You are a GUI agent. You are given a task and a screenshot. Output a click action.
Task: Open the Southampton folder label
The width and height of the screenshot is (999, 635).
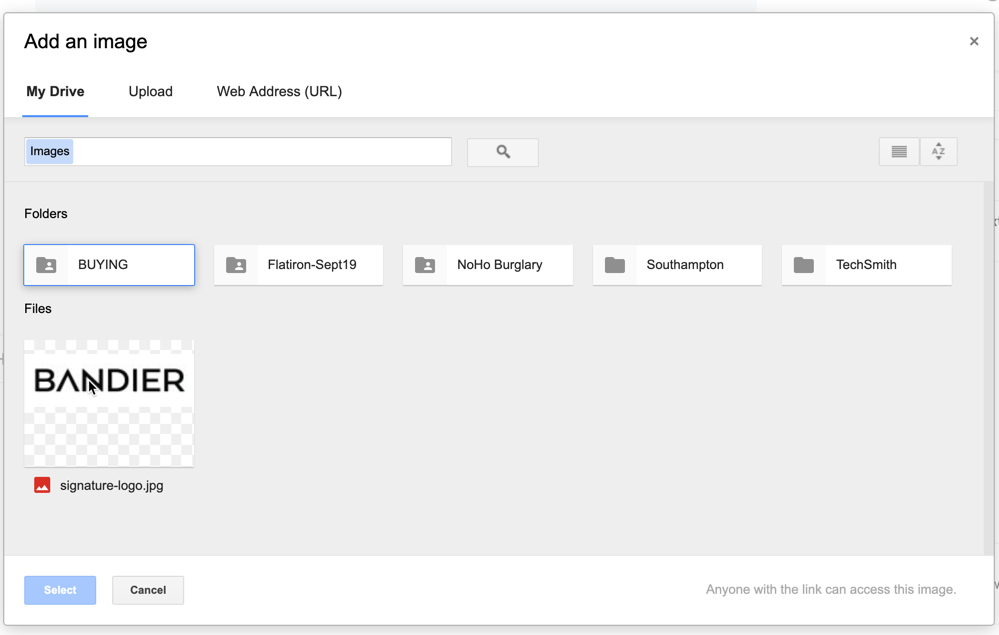tap(685, 265)
